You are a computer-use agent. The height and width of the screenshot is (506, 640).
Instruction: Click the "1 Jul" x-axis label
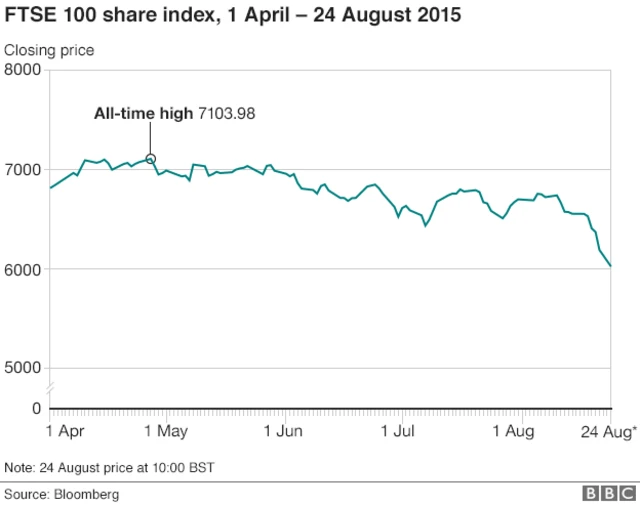pos(398,432)
